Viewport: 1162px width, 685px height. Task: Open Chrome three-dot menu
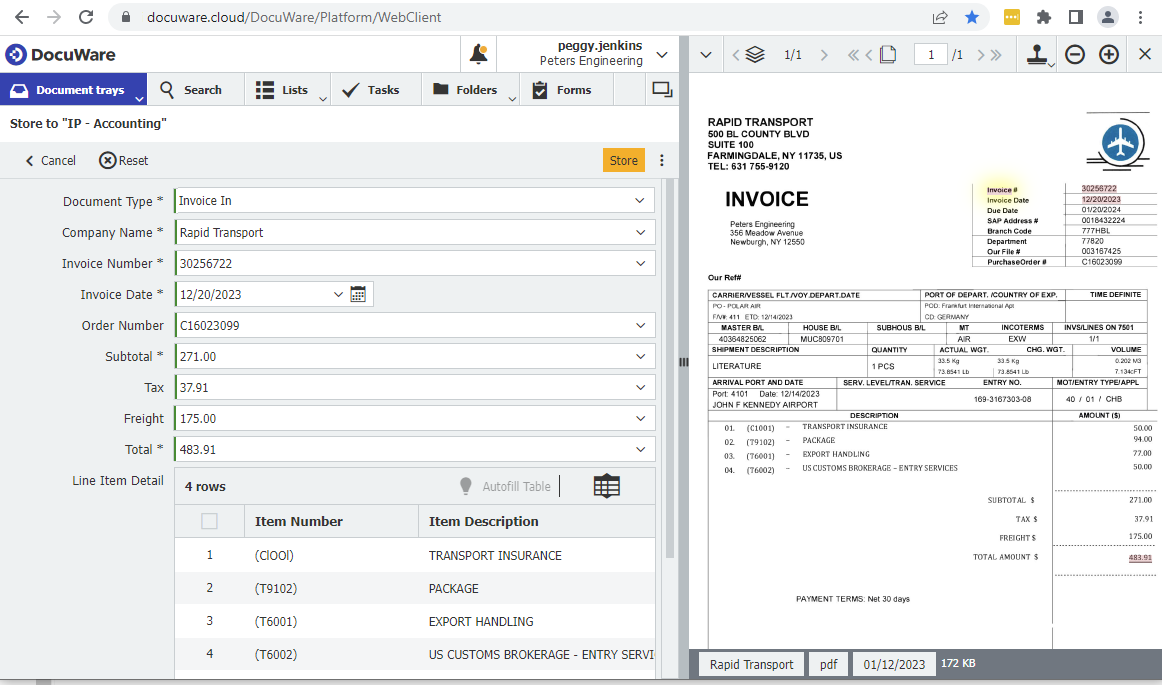click(1140, 16)
